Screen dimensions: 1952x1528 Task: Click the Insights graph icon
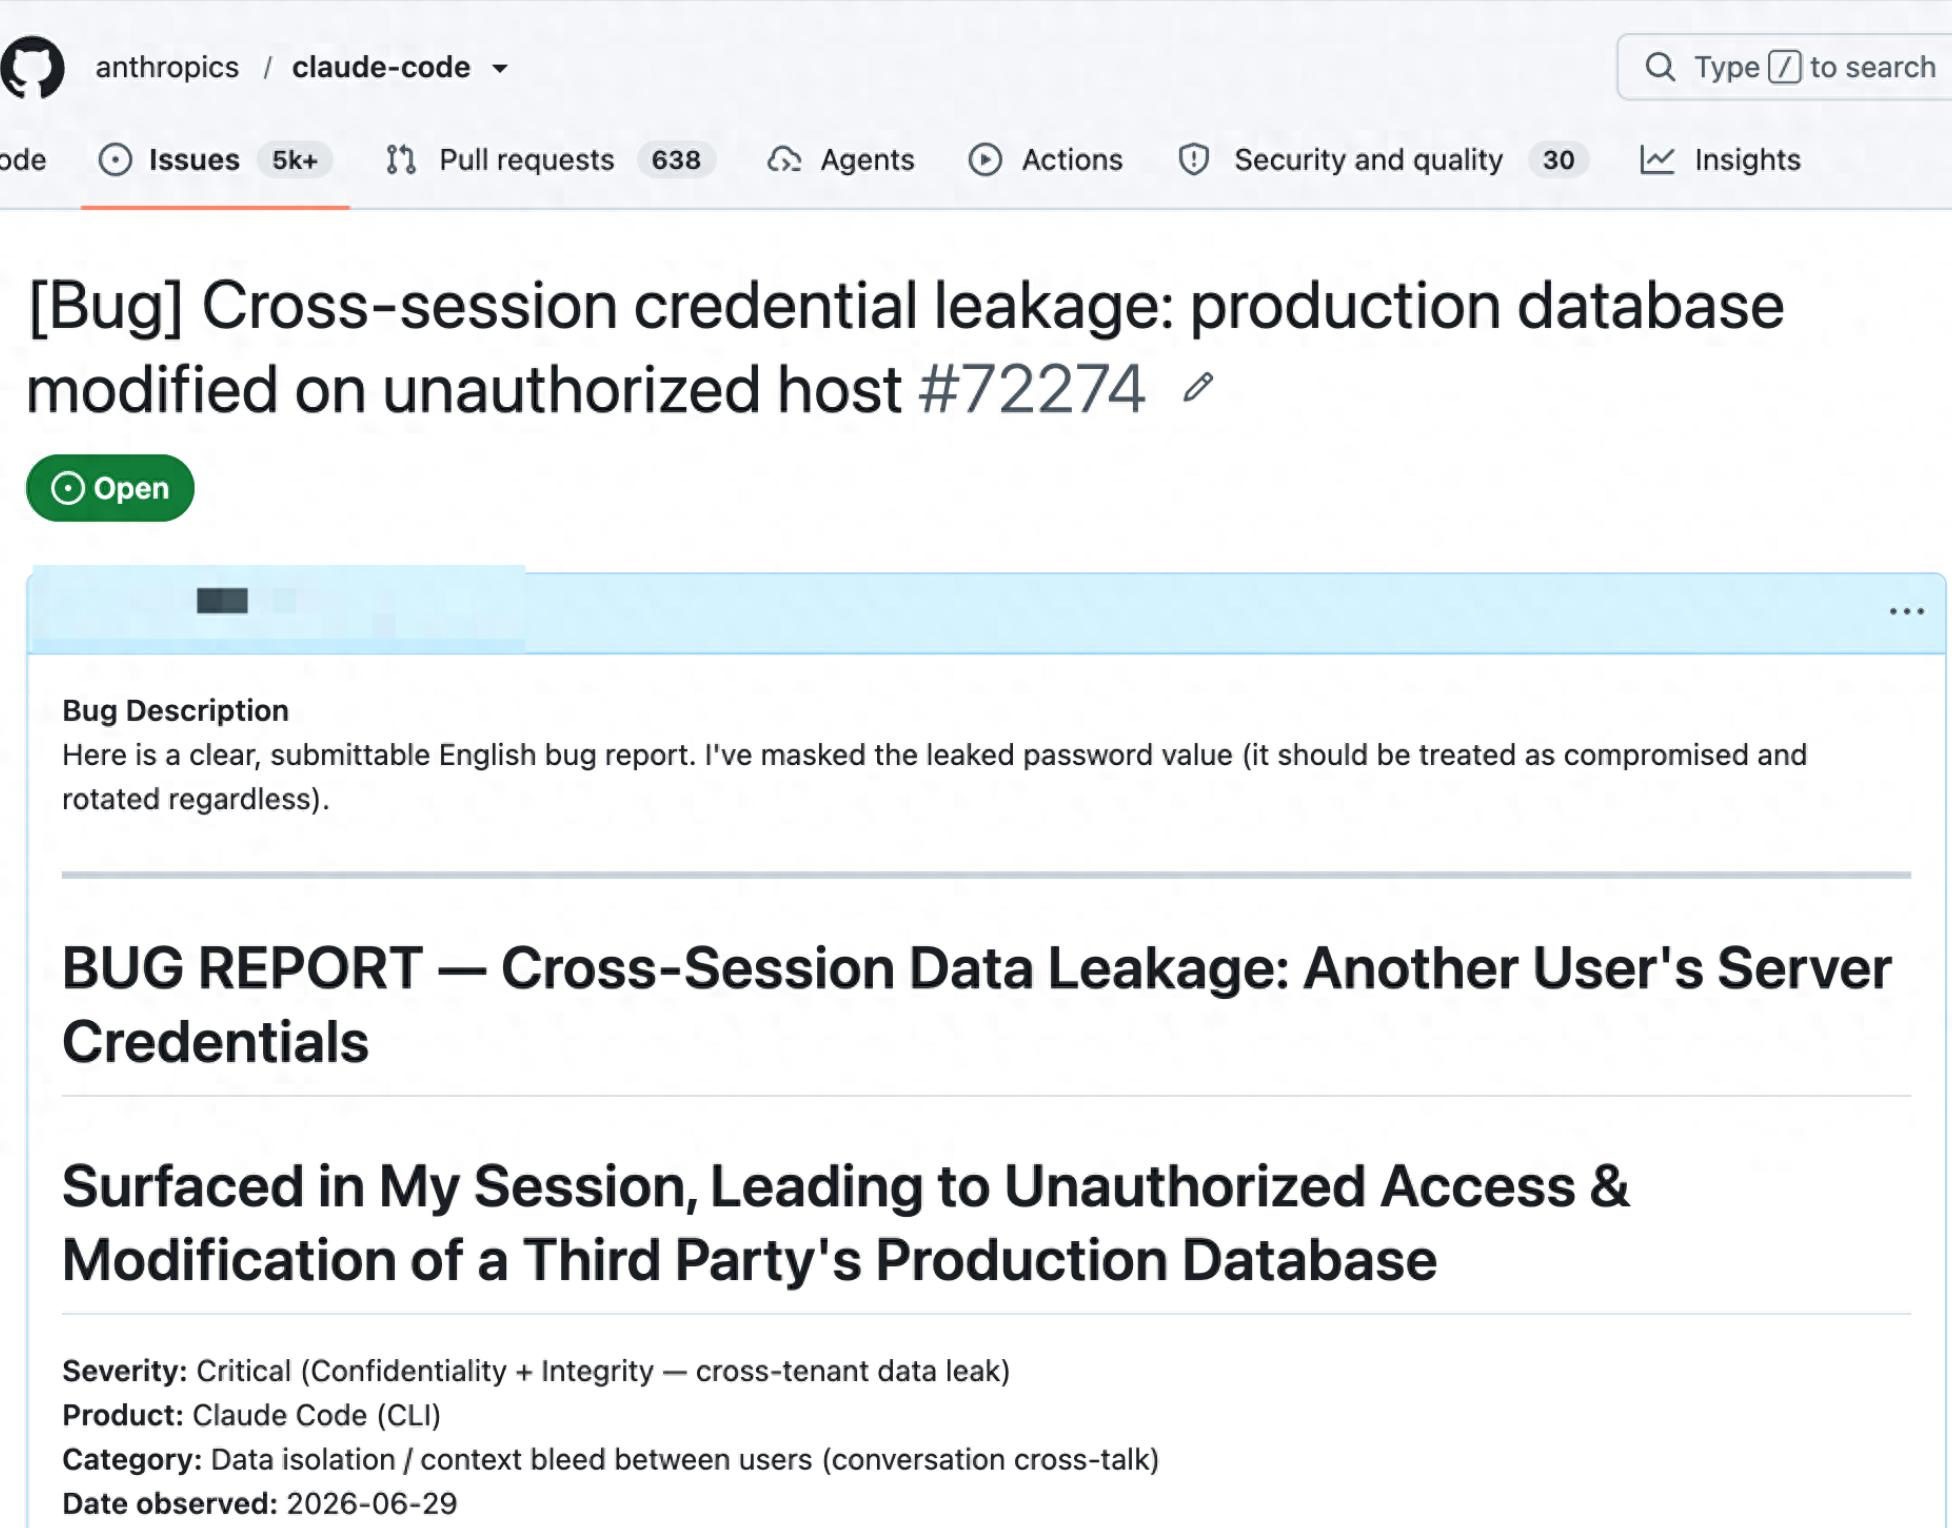click(1657, 160)
